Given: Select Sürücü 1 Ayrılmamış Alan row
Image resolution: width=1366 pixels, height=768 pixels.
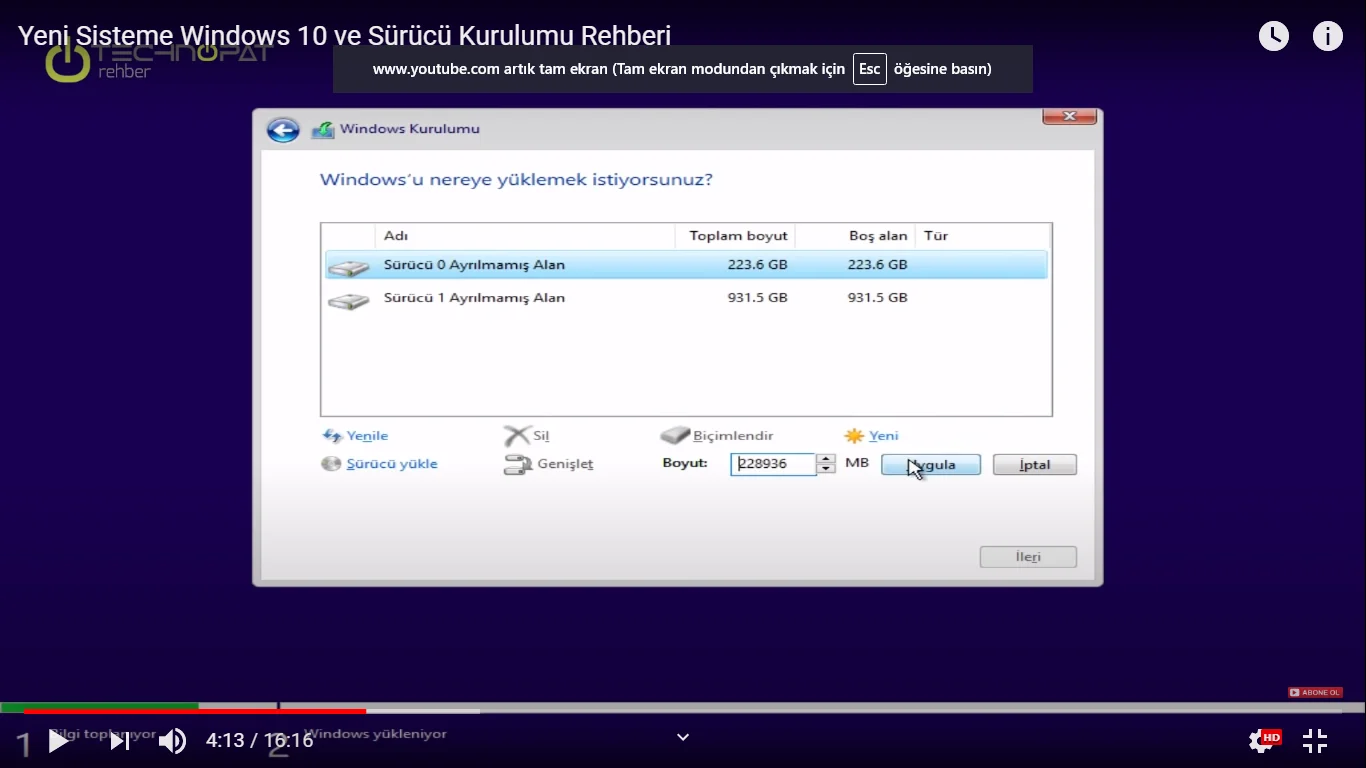Looking at the screenshot, I should point(686,298).
